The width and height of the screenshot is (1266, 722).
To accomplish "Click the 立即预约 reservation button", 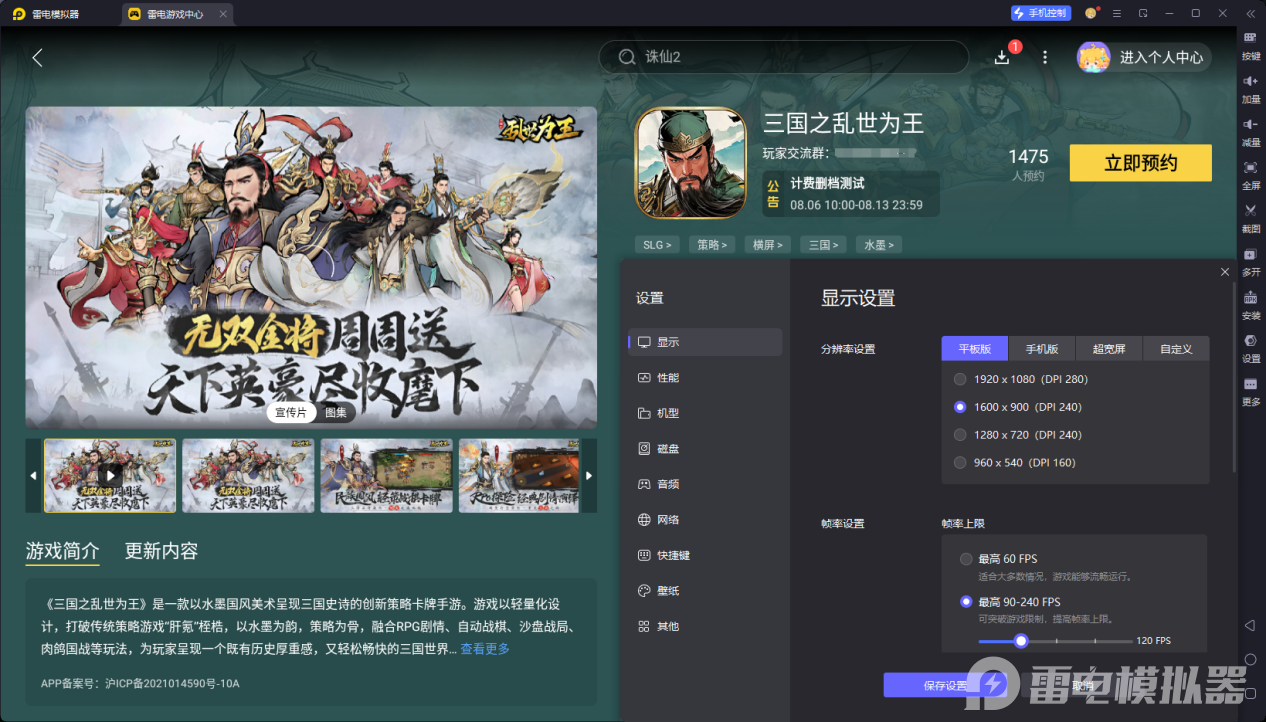I will pos(1140,162).
